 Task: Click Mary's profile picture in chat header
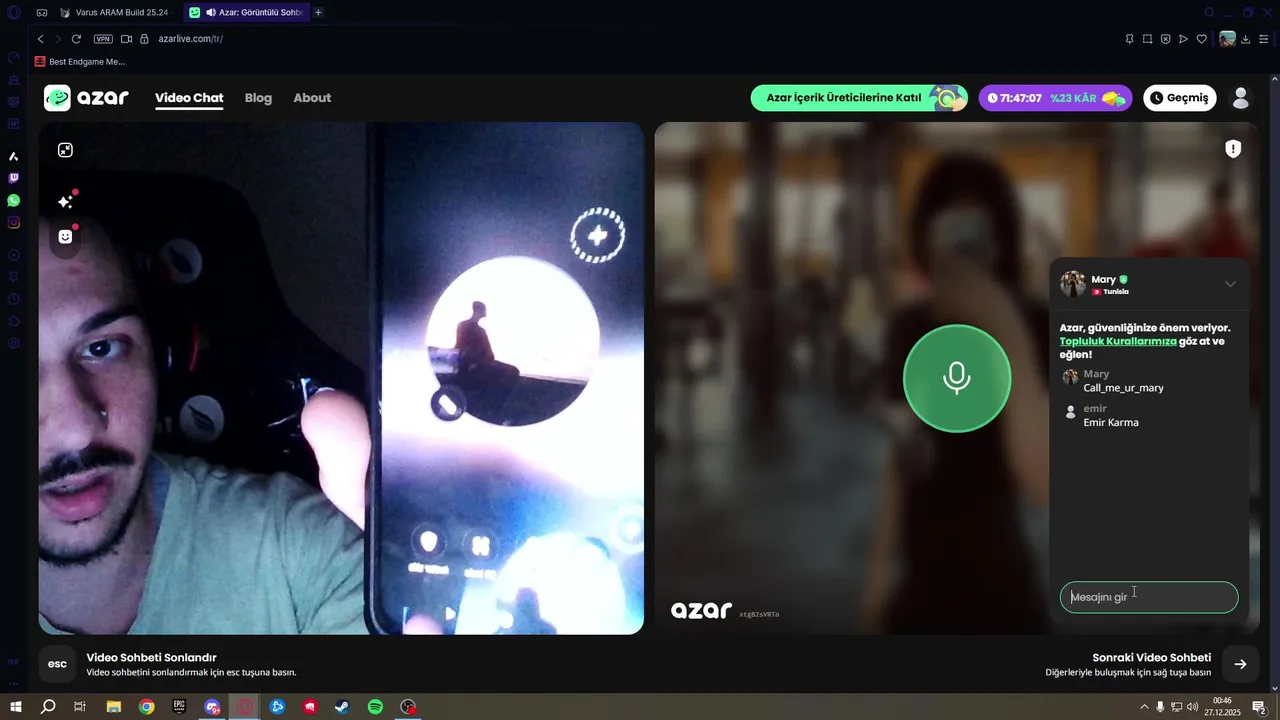click(x=1073, y=284)
